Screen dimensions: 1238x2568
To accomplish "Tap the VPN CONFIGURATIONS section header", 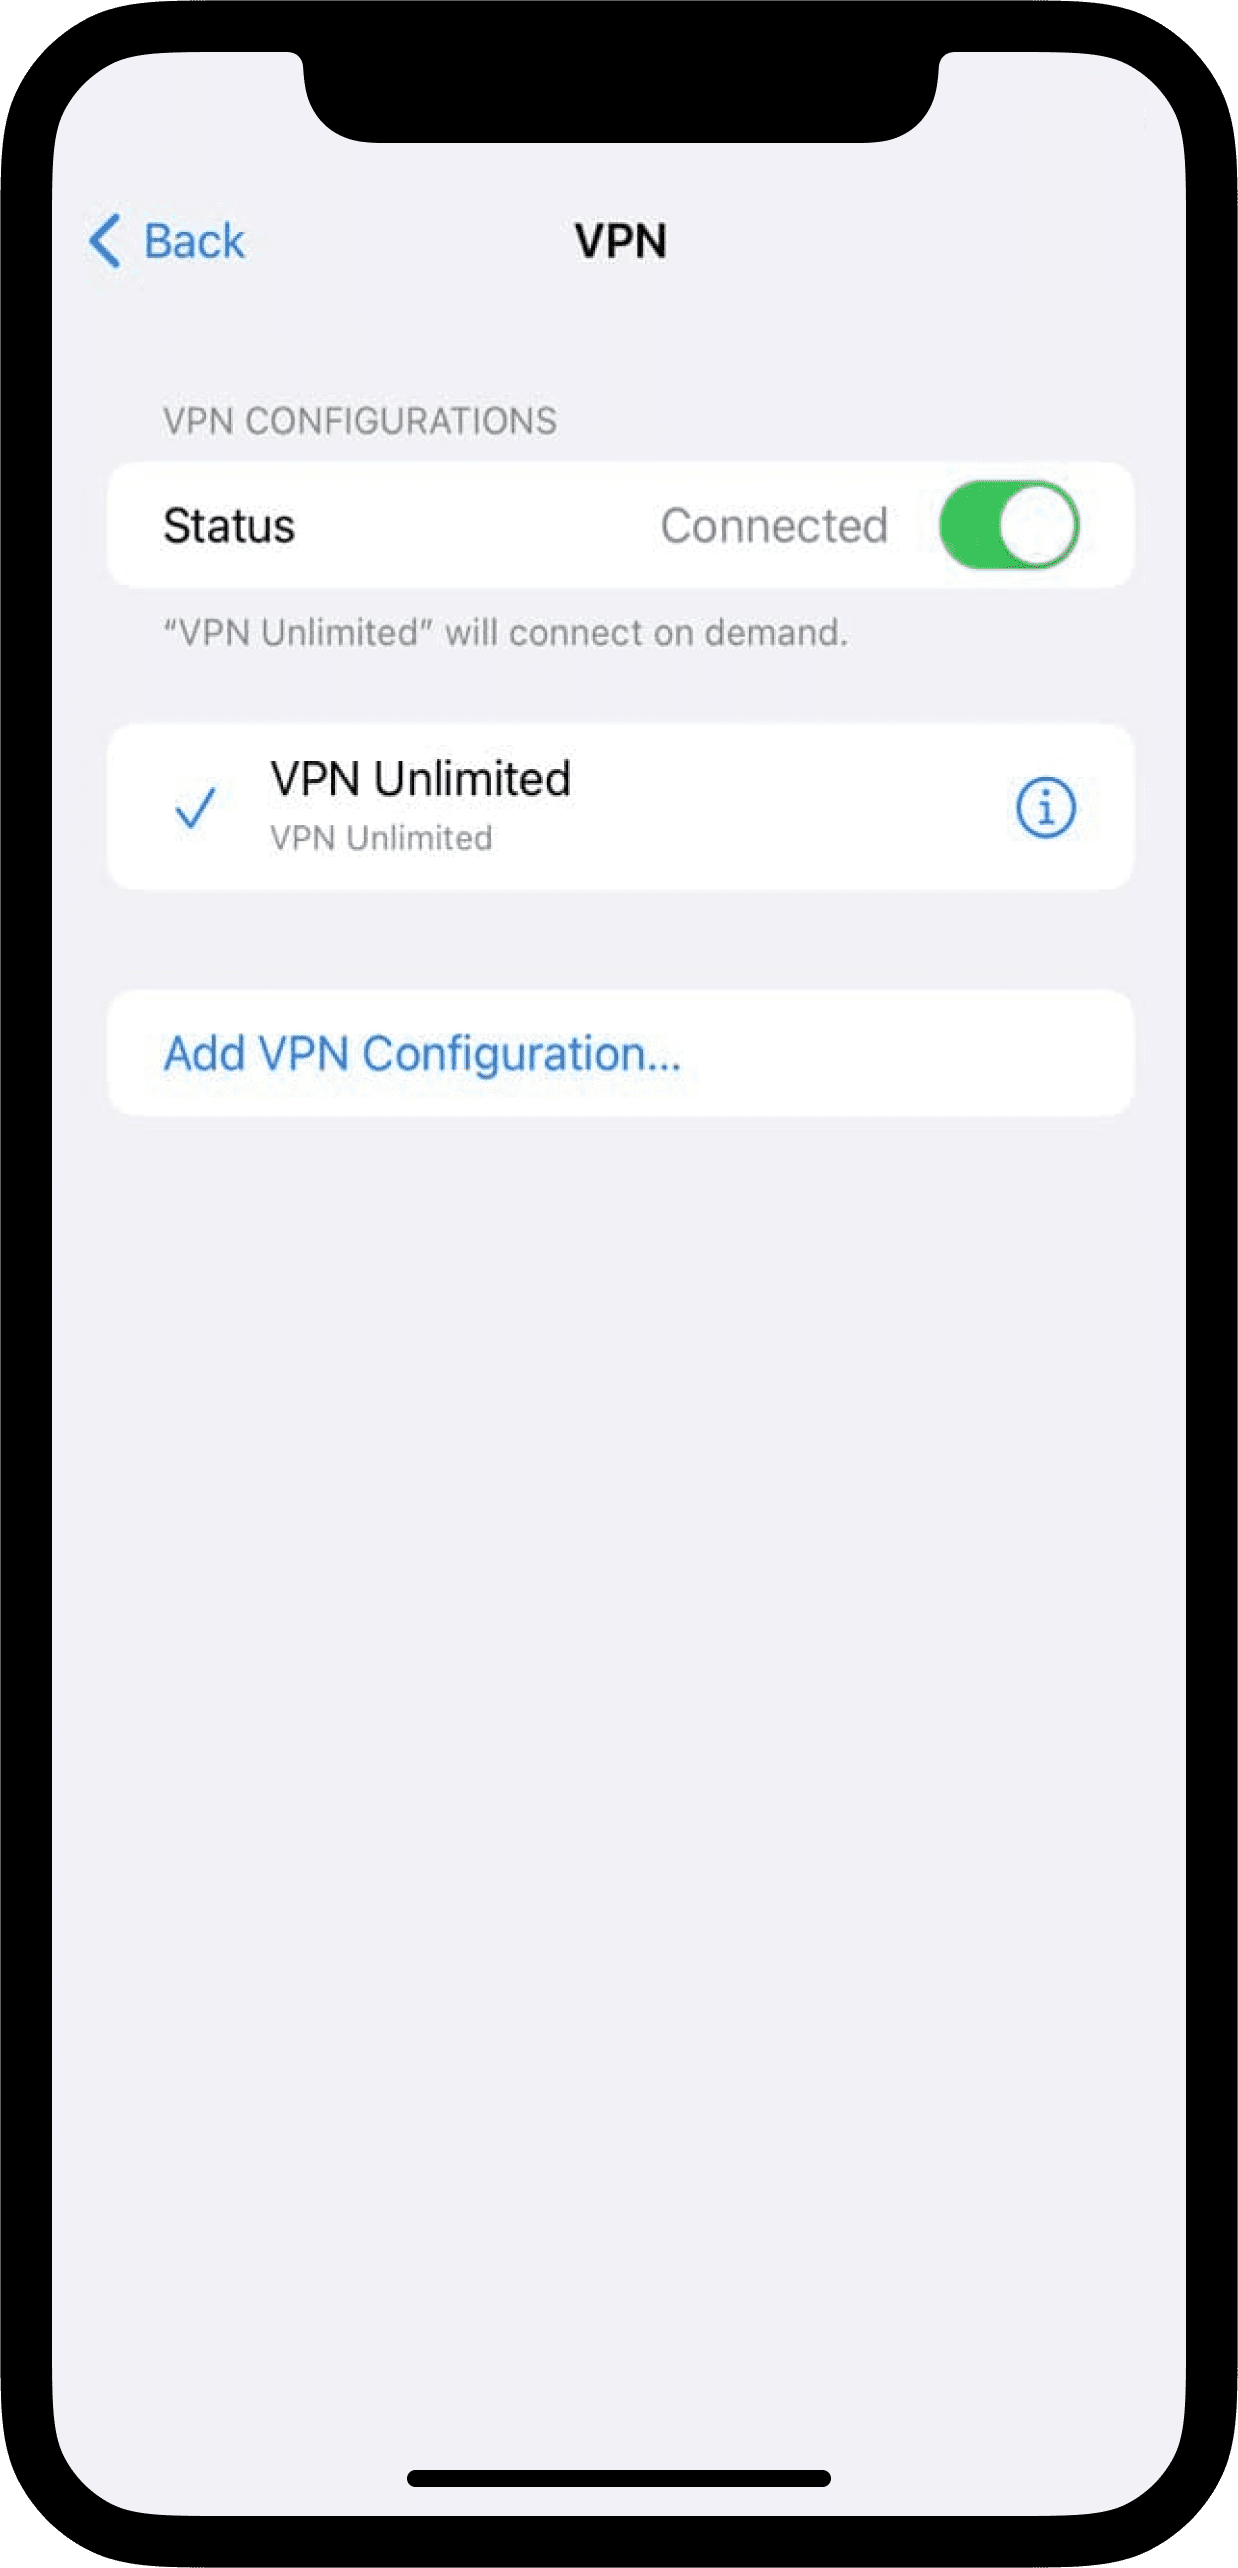I will 360,421.
